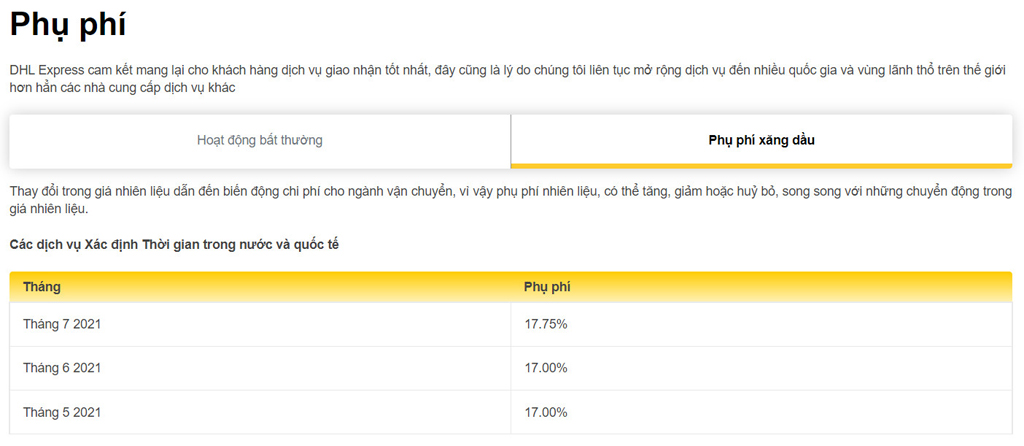Click the Tháng column header
This screenshot has width=1024, height=446.
42,287
